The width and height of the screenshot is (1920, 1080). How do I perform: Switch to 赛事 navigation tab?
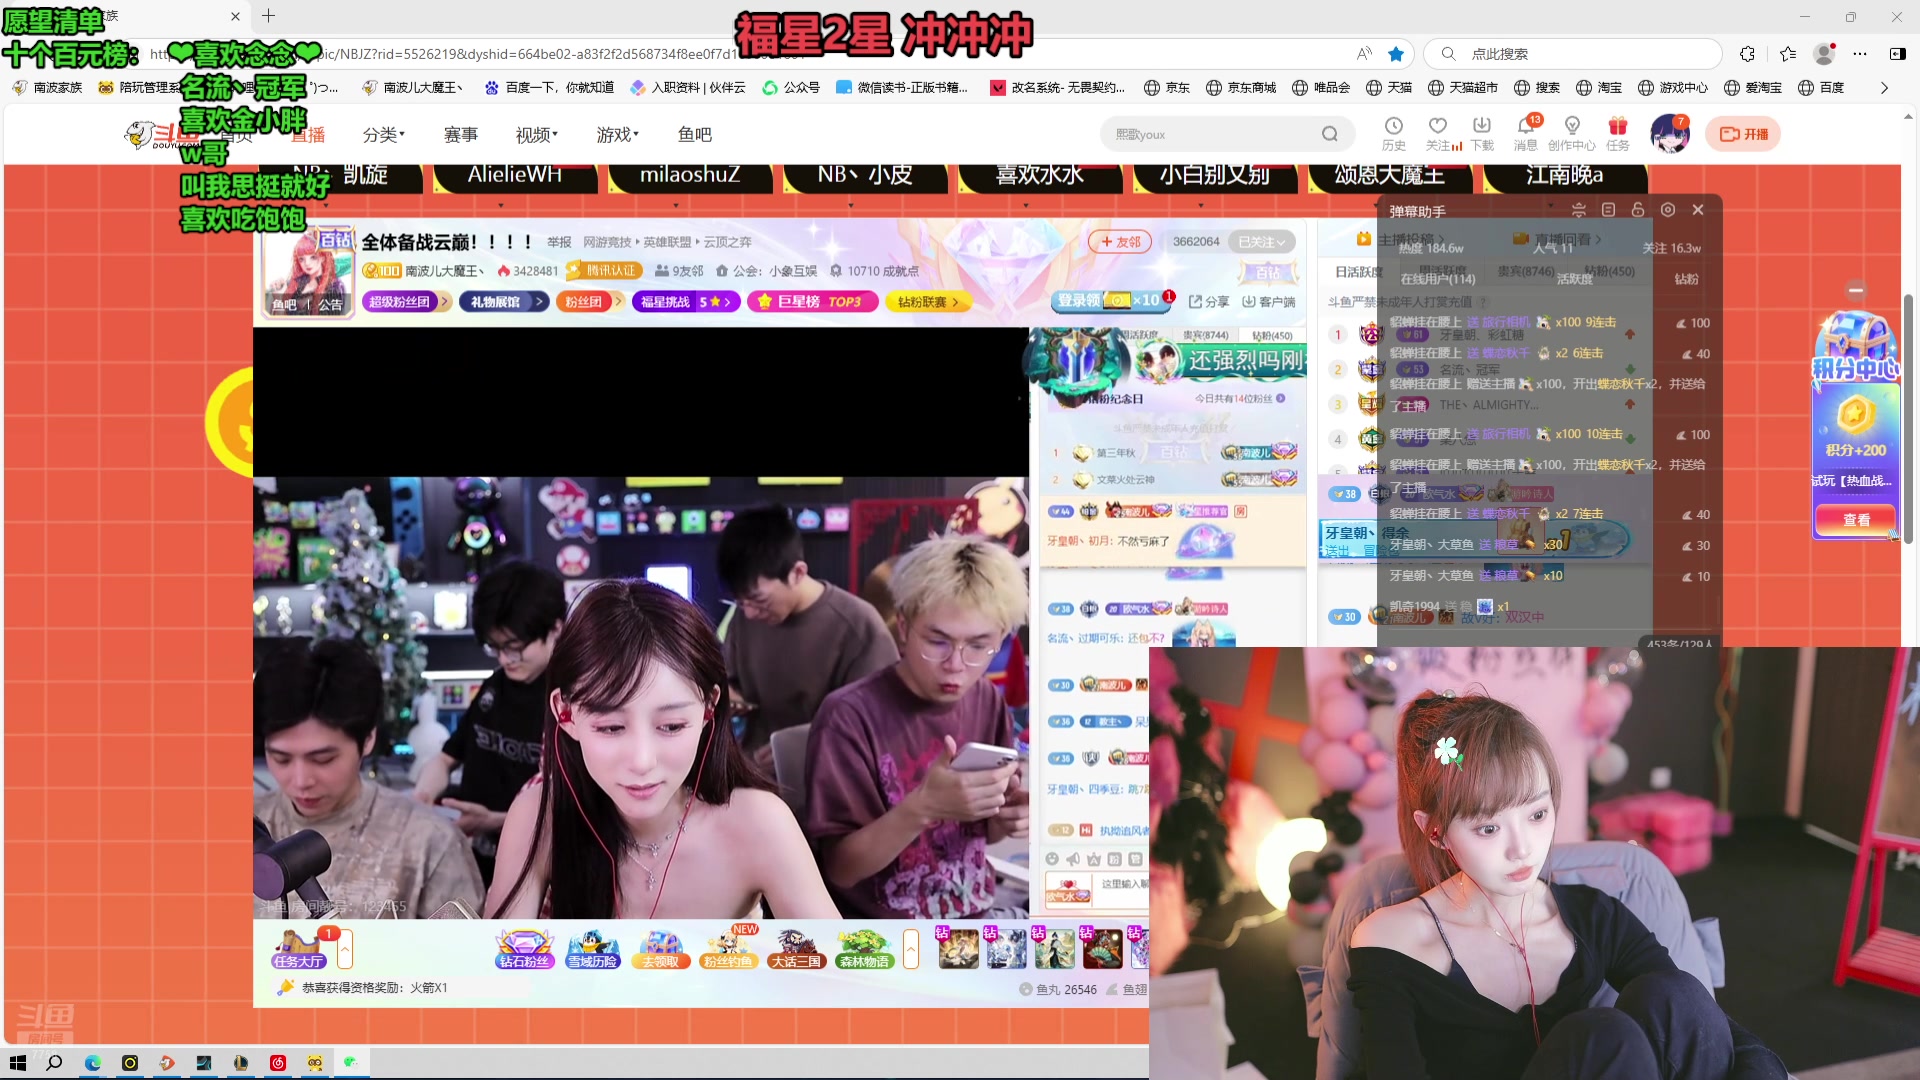(461, 135)
